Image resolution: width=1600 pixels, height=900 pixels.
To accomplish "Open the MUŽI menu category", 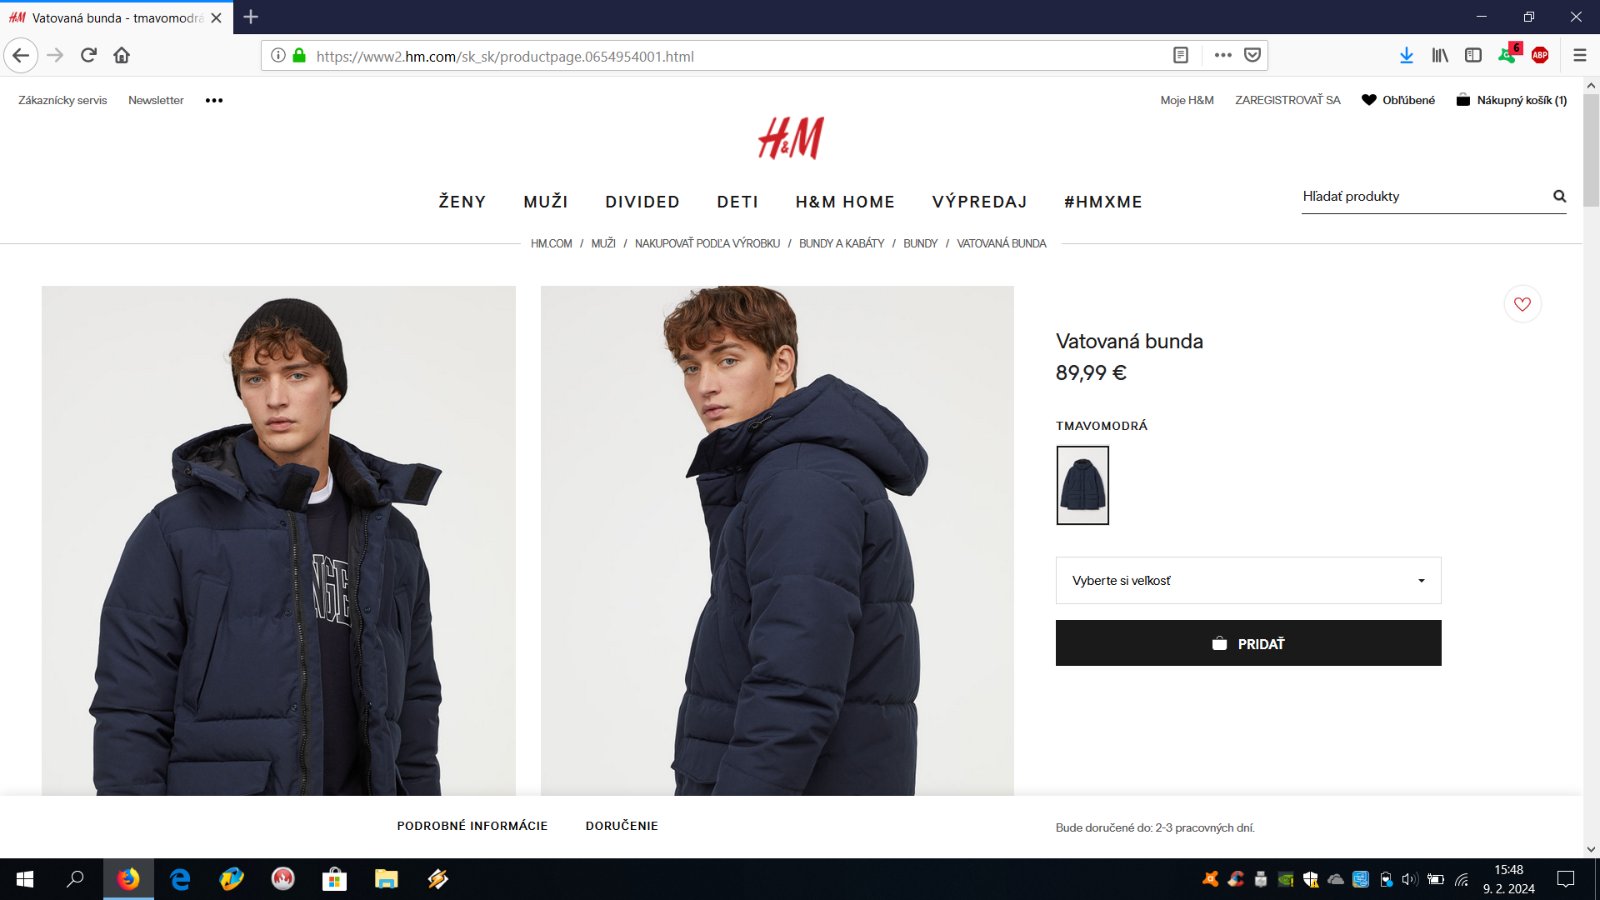I will [546, 201].
